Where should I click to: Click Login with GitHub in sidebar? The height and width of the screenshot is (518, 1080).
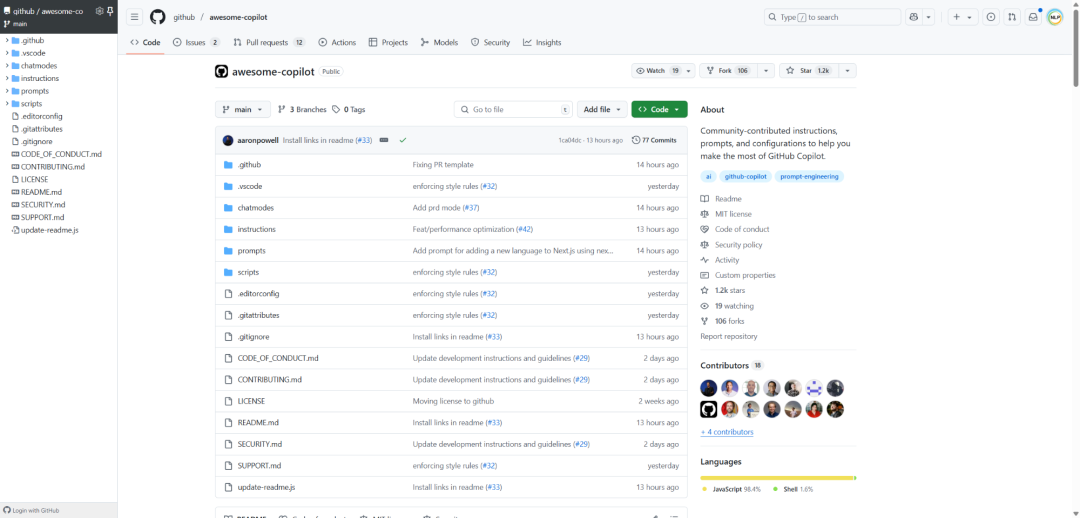pyautogui.click(x=32, y=510)
